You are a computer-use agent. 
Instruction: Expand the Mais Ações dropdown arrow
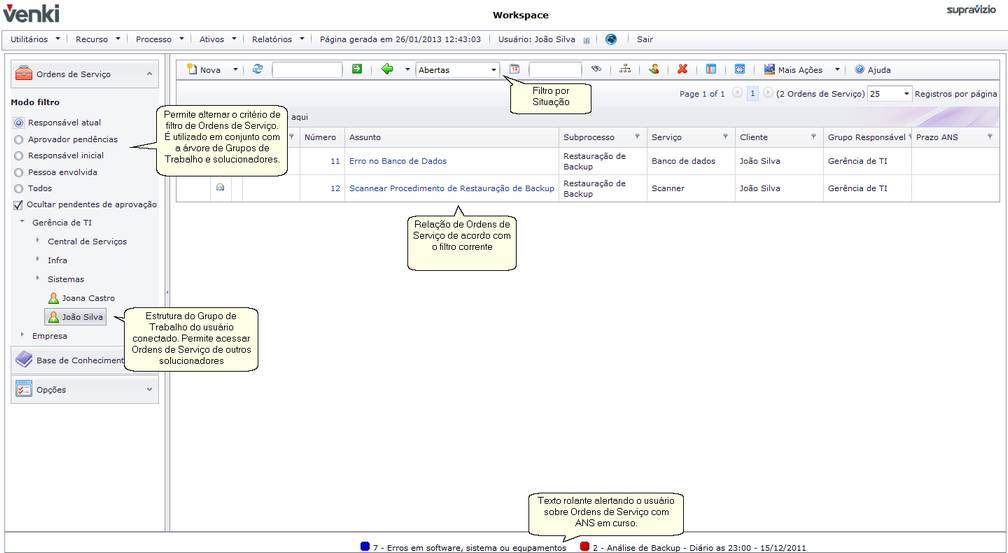838,69
